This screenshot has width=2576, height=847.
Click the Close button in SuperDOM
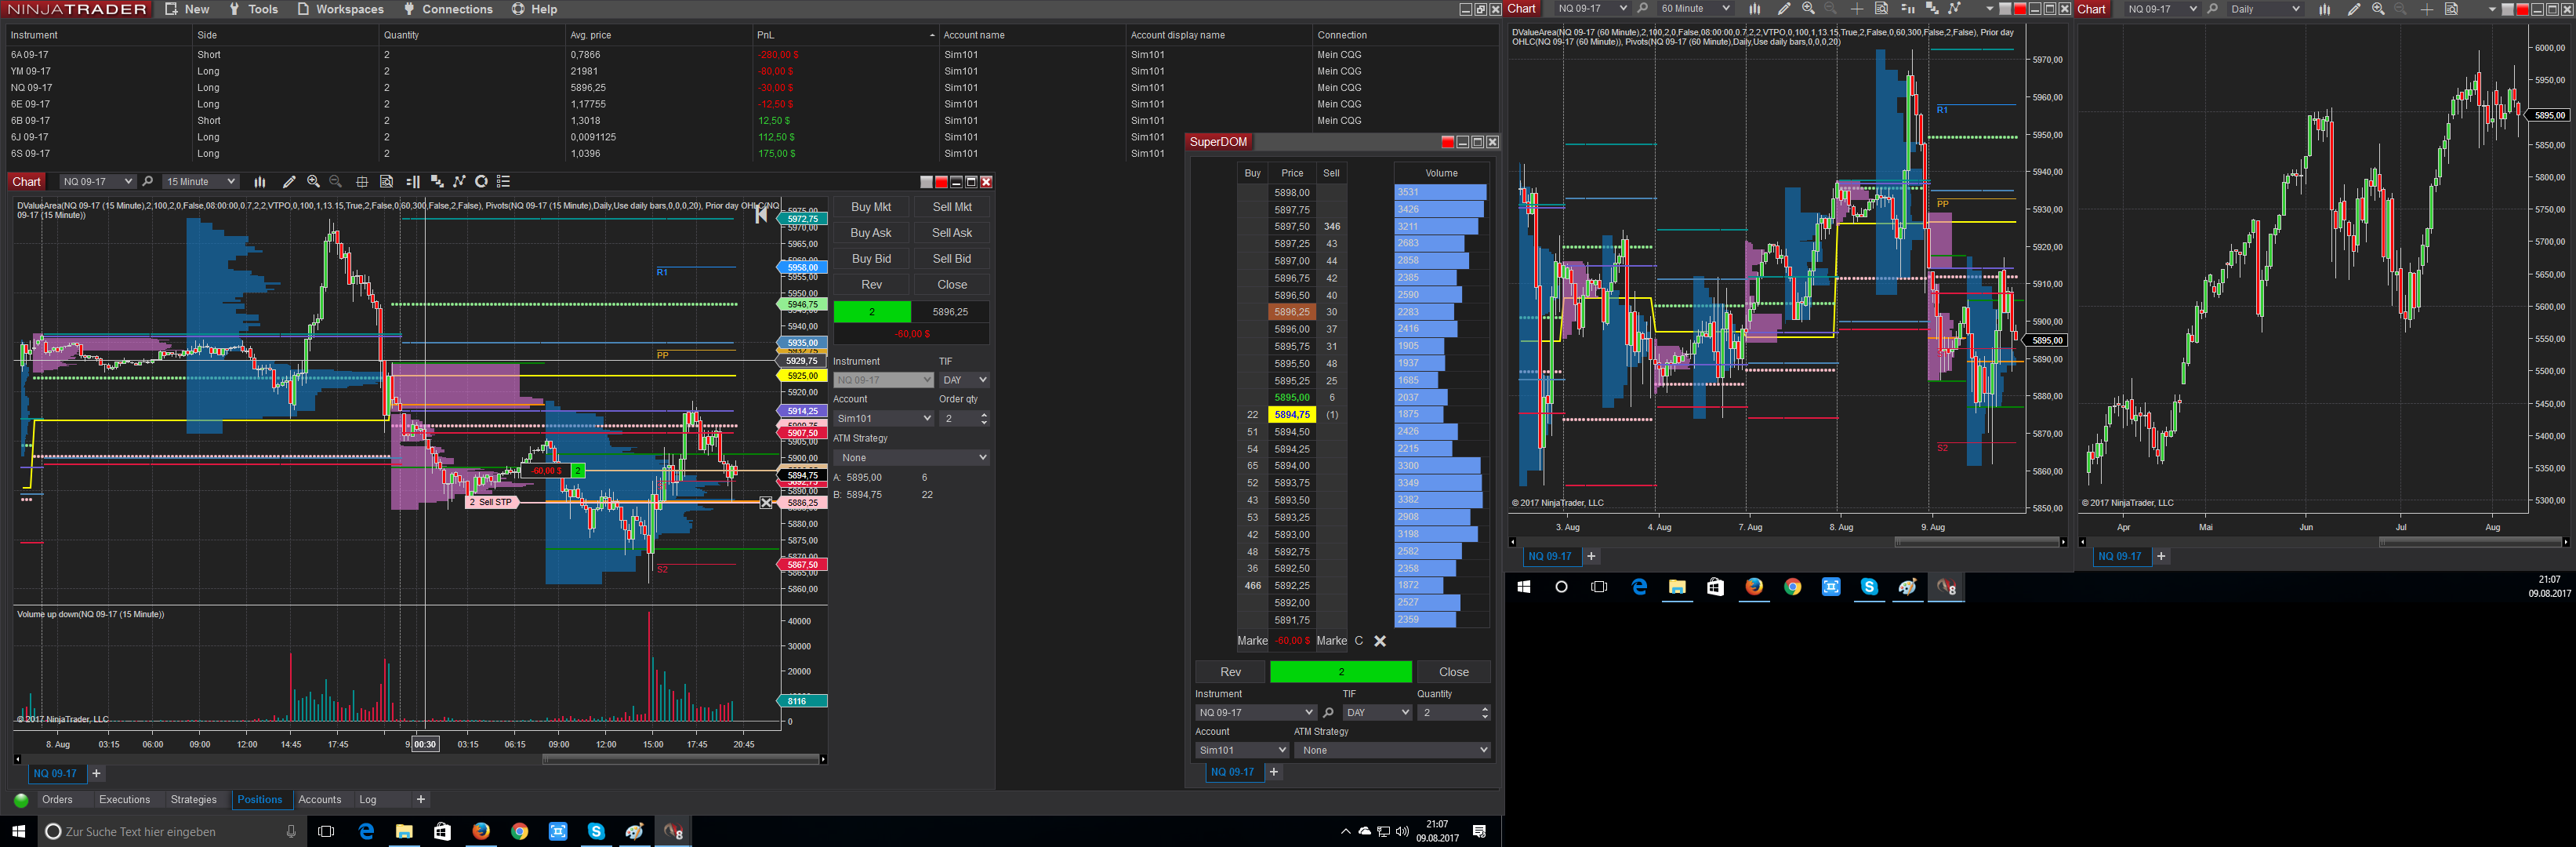(x=1454, y=672)
